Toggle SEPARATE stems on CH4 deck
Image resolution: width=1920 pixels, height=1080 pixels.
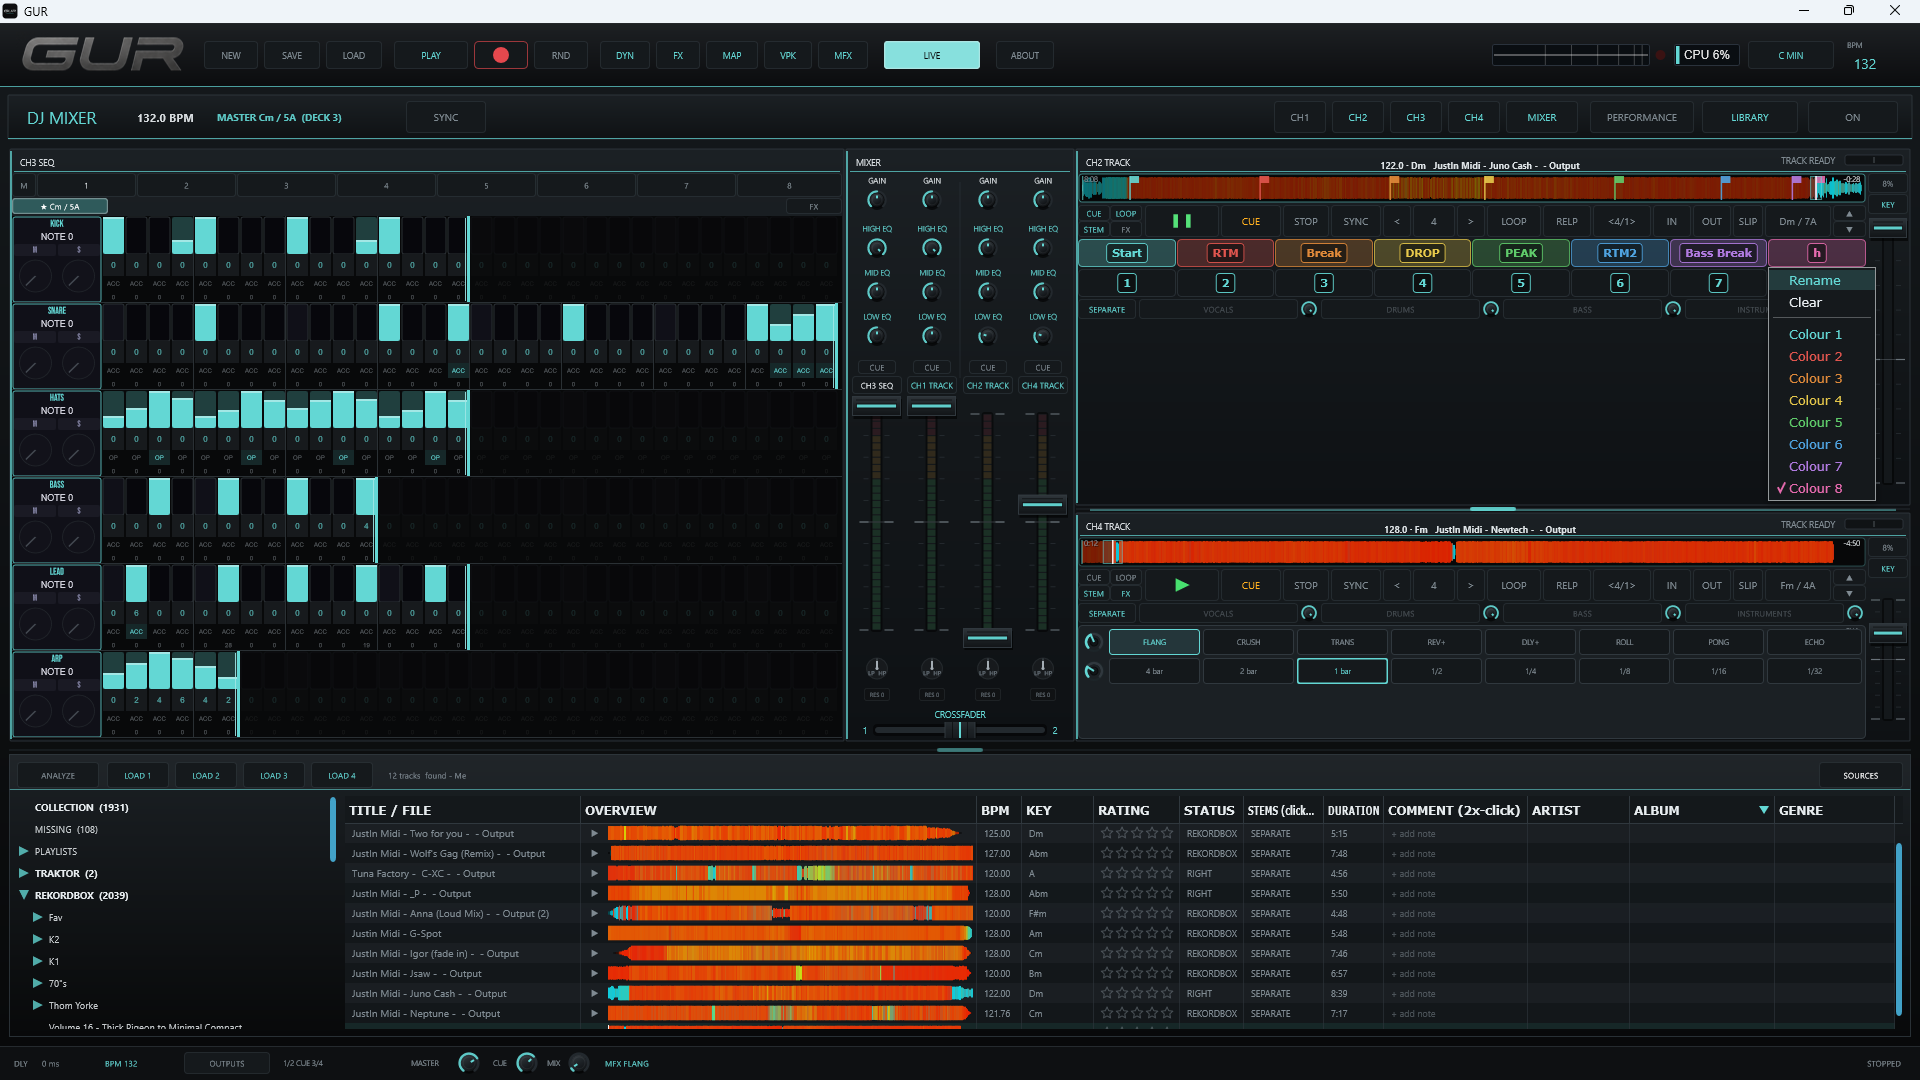1106,613
